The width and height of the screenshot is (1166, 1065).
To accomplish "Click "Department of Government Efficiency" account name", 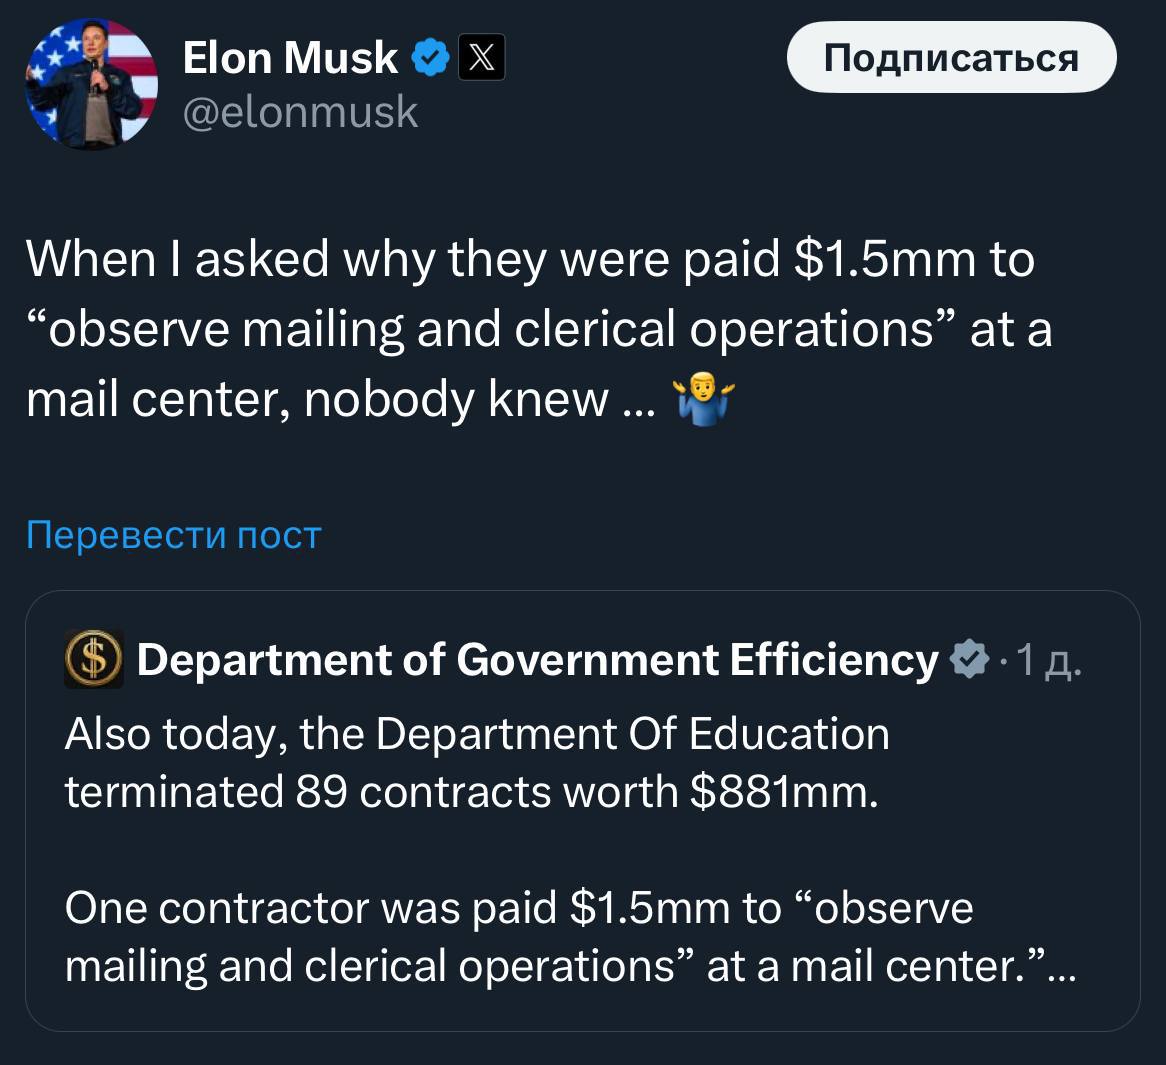I will click(537, 660).
